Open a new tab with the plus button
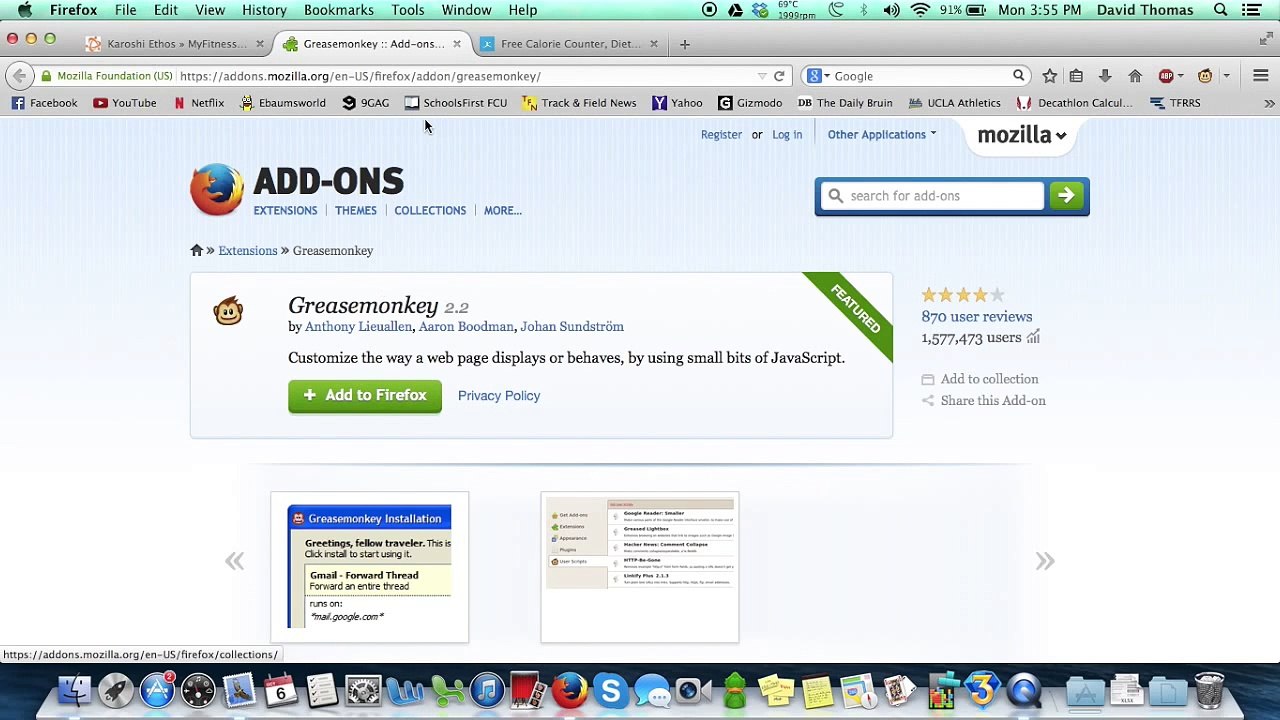Screen dimensions: 1280x720 [x=684, y=44]
